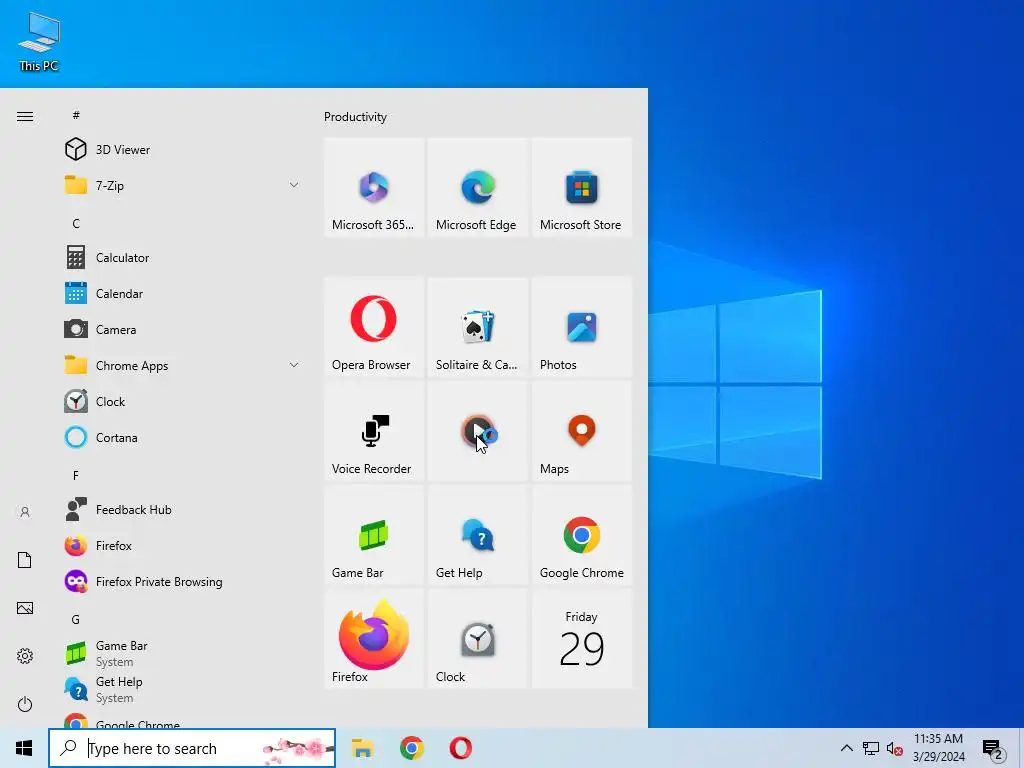Expand the 7-Zip folder chevron
The height and width of the screenshot is (768, 1024).
point(294,185)
